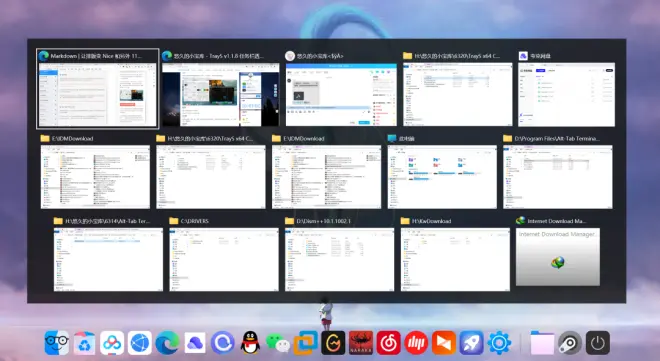660x361 pixels.
Task: Open the Naraka game icon in the dock
Action: pos(361,343)
